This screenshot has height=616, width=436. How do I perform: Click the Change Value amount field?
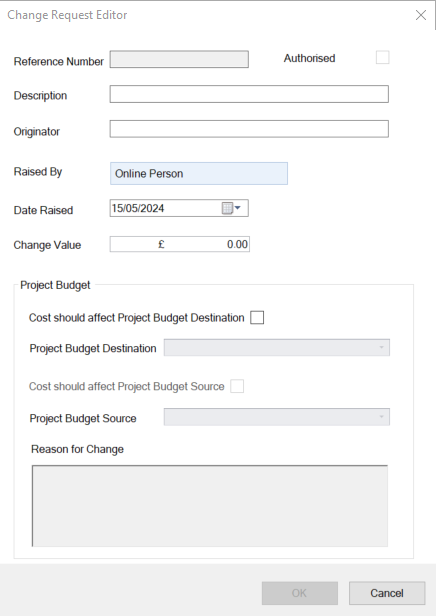180,244
